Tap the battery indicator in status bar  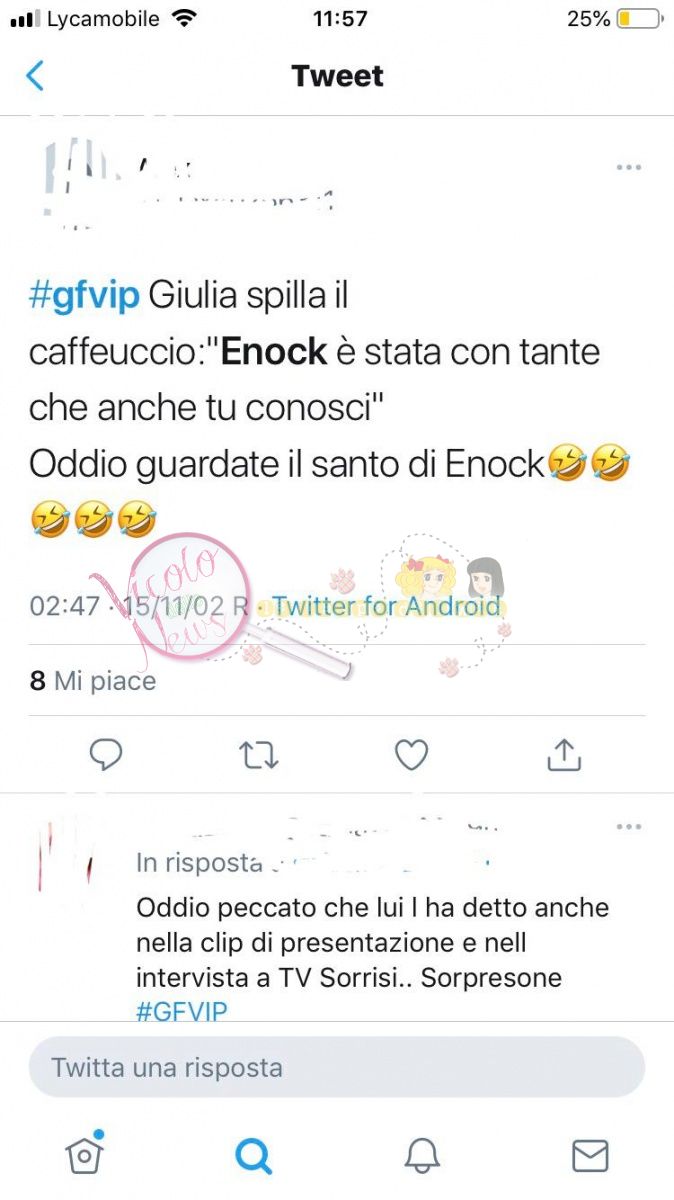[x=639, y=19]
